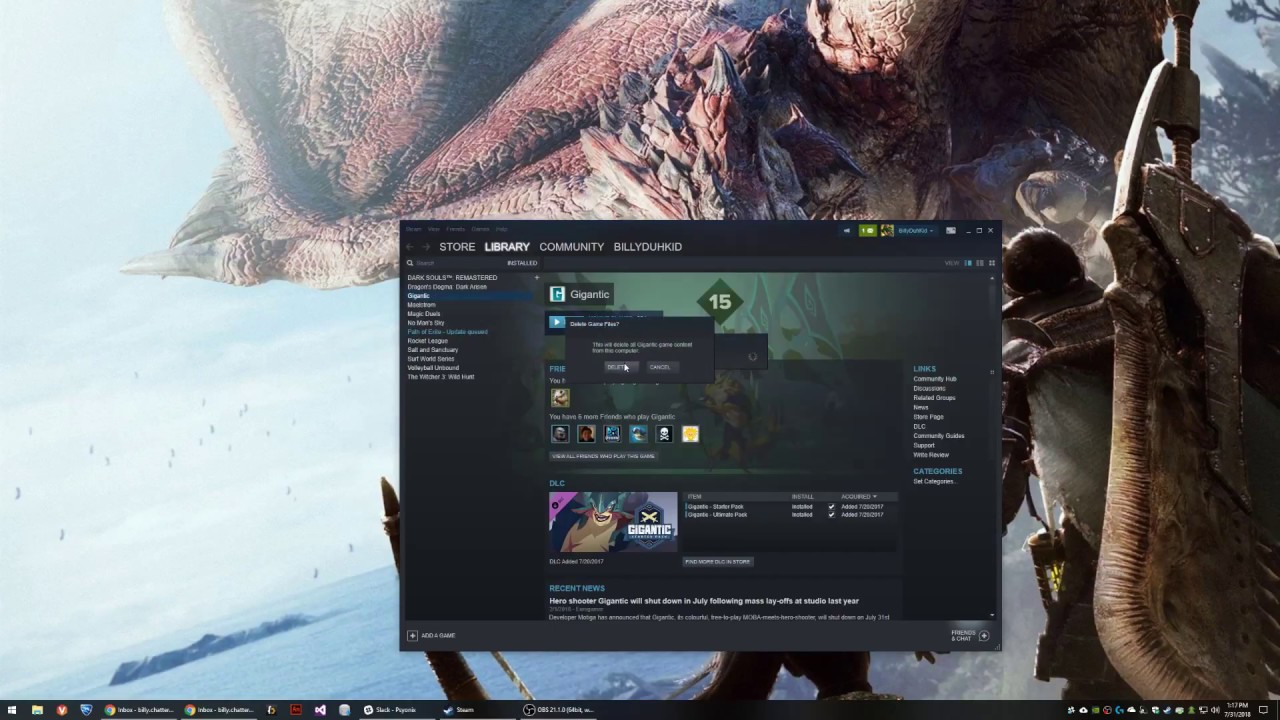Go back with the Steam back arrow

coord(409,247)
